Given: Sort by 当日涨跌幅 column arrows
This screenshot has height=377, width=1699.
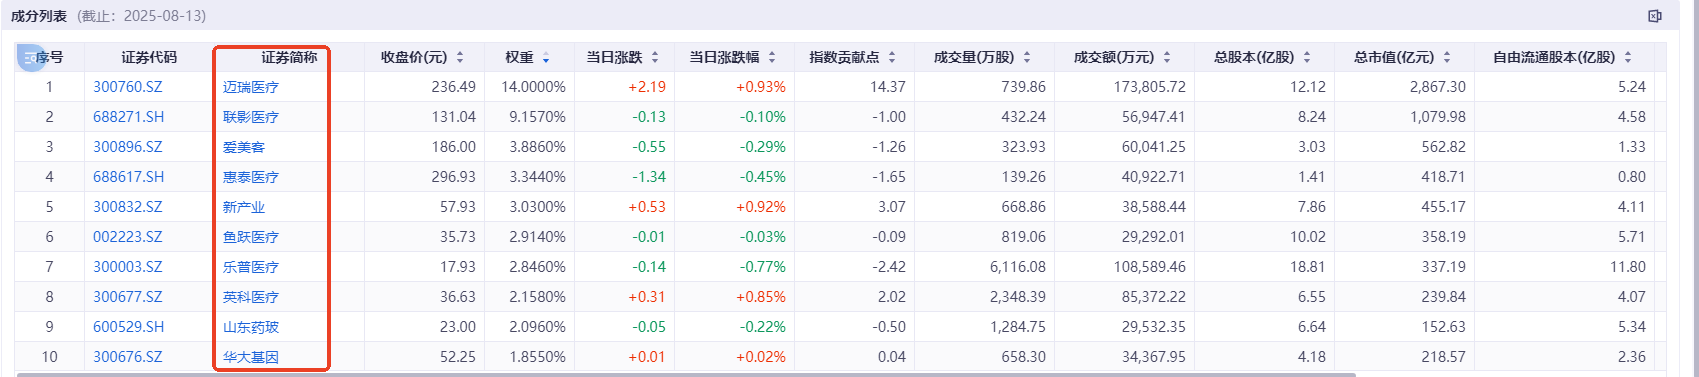Looking at the screenshot, I should tap(772, 58).
